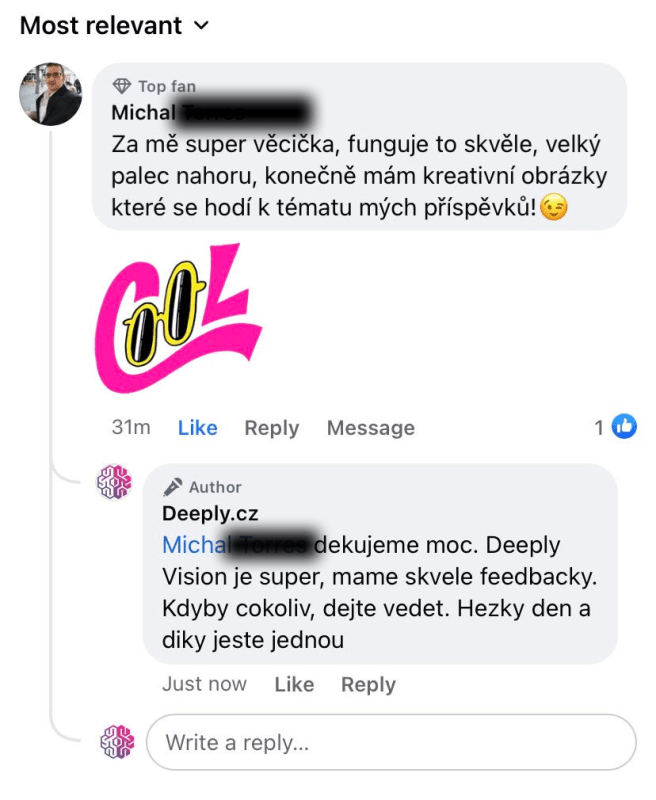Open the reaction count of 1
The height and width of the screenshot is (800, 656).
tap(599, 428)
